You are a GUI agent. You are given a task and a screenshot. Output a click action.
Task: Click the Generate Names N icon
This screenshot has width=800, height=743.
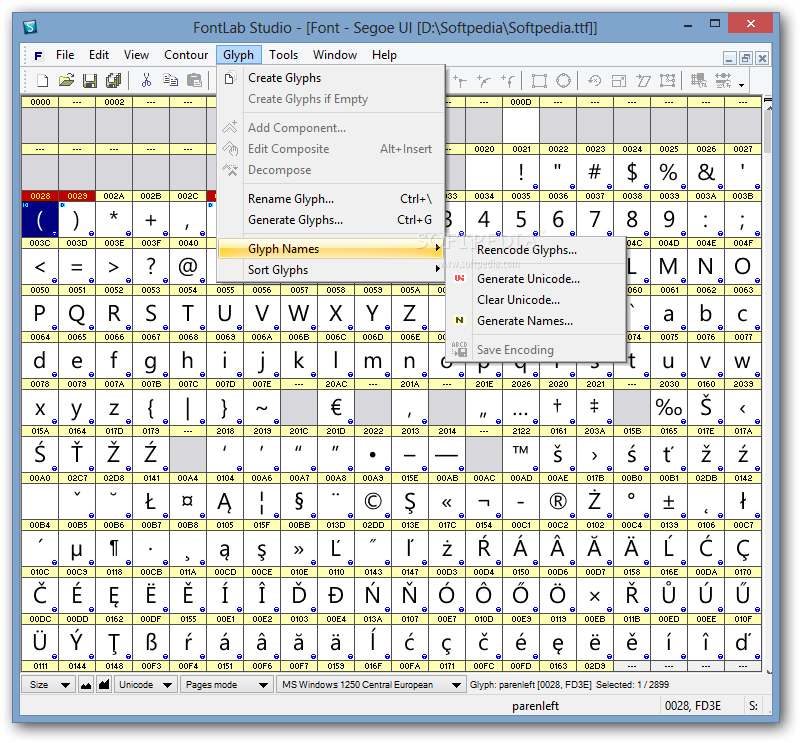pos(459,320)
